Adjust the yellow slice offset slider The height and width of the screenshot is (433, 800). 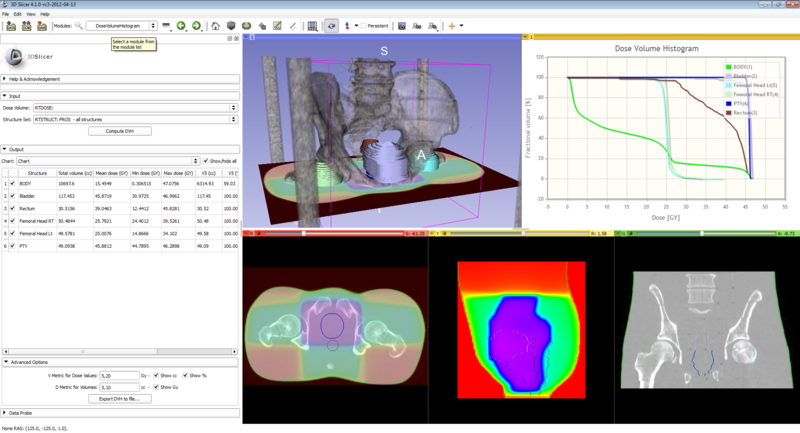pos(520,234)
